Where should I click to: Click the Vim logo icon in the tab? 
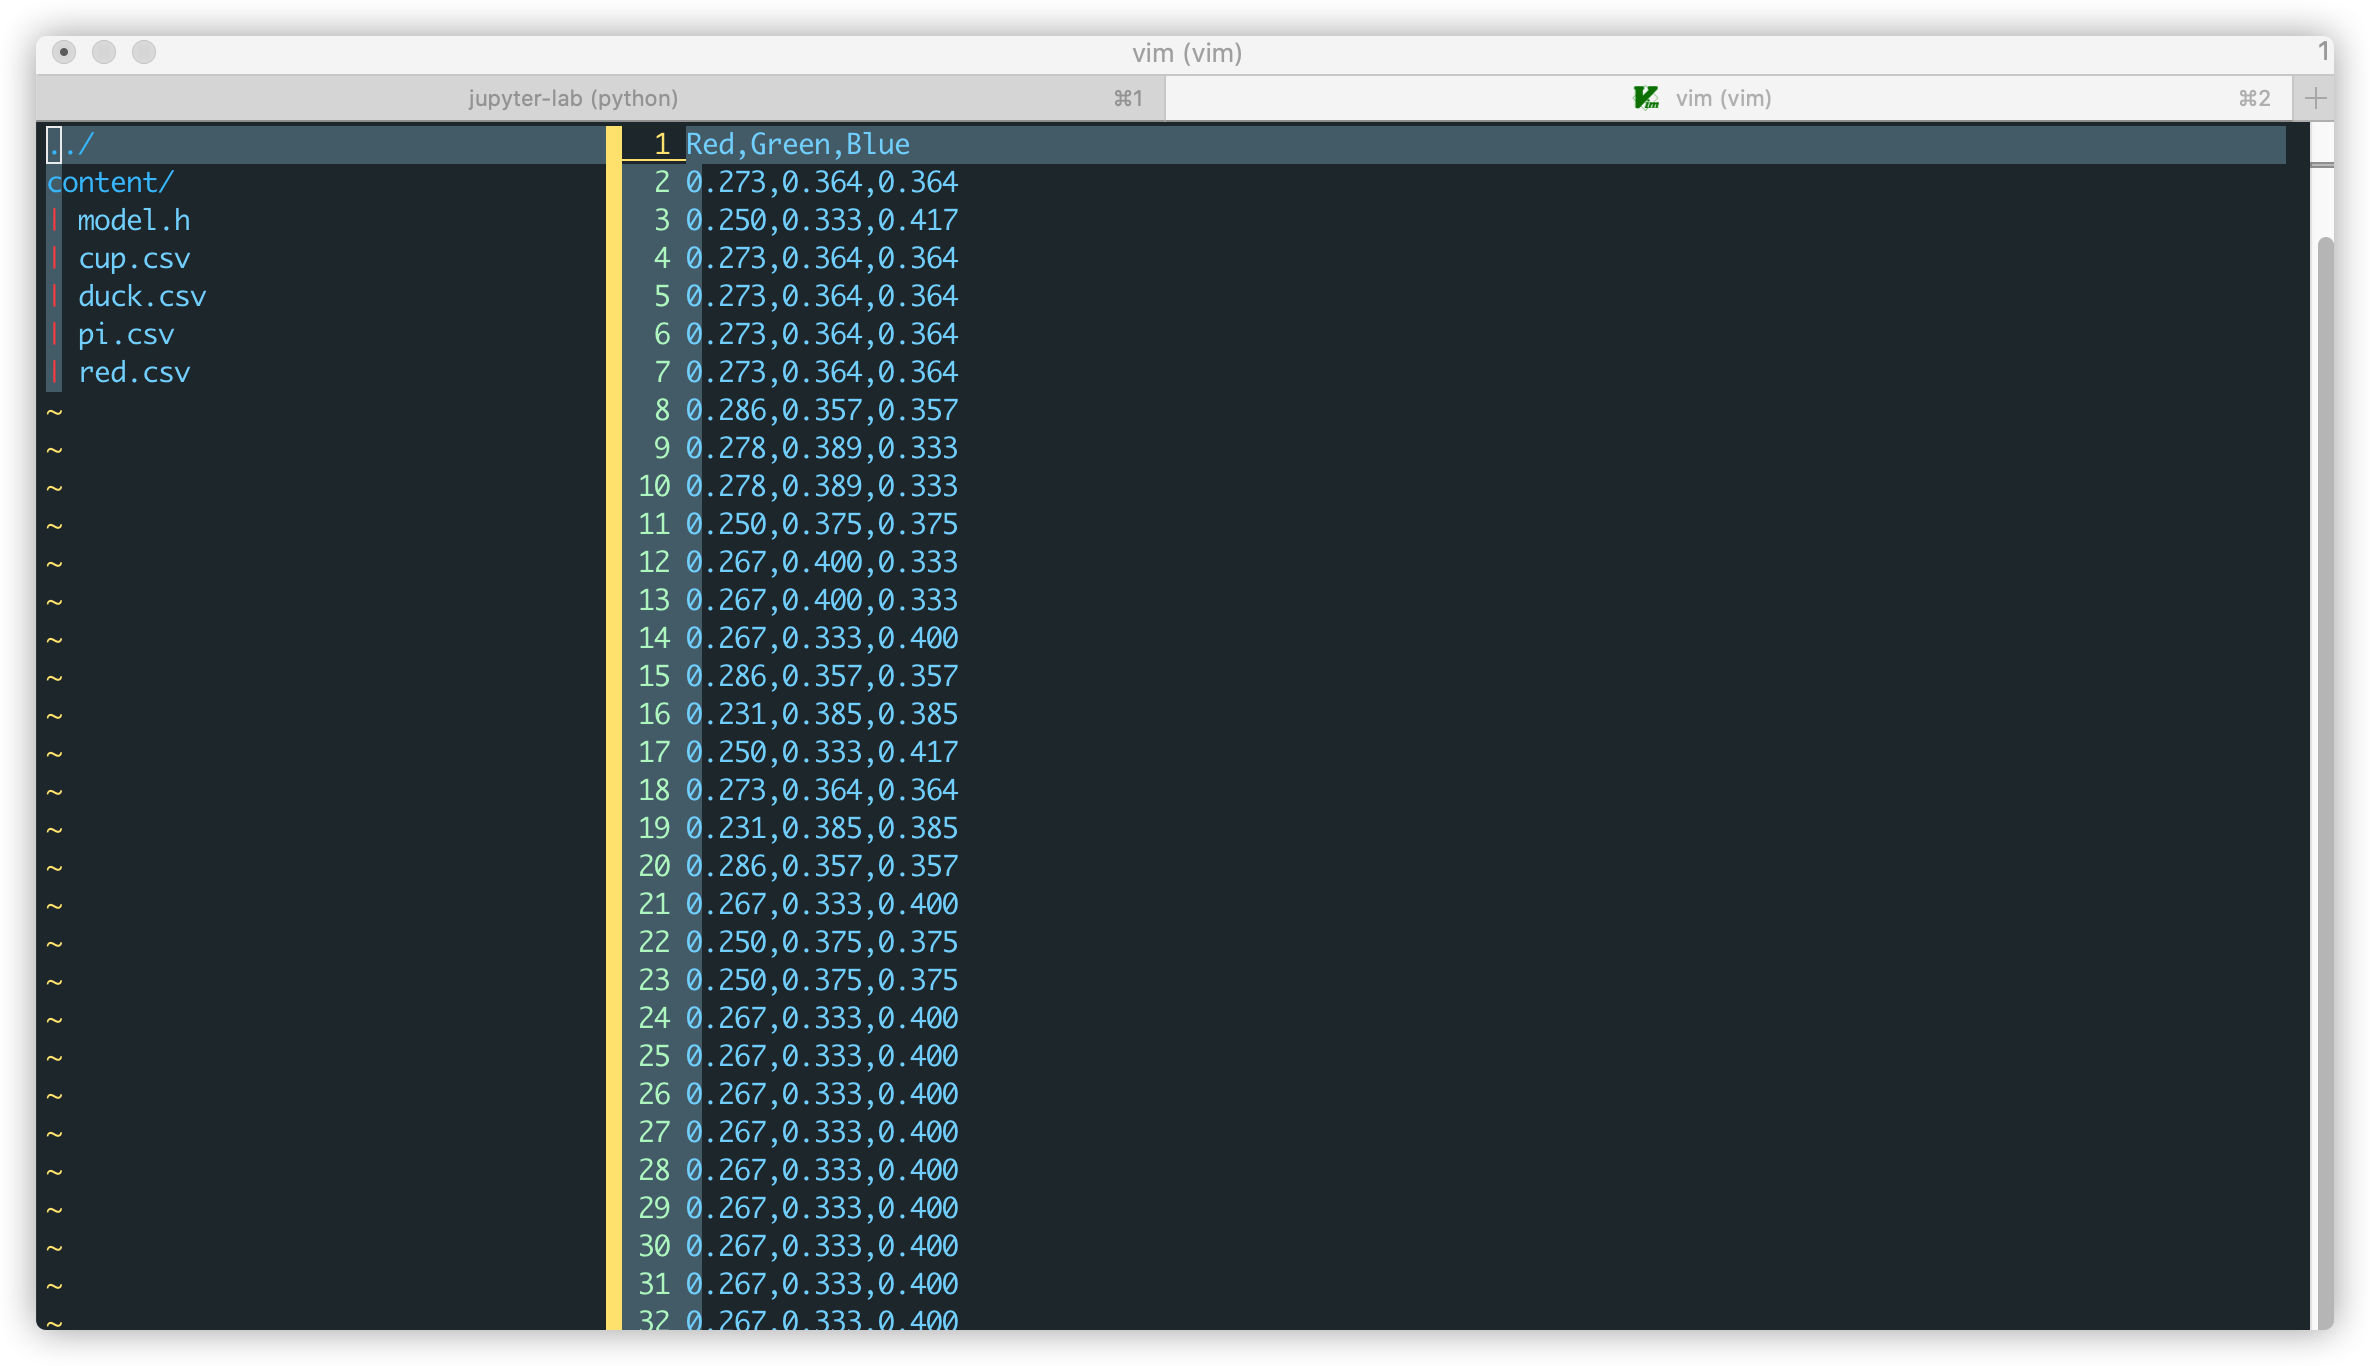1646,98
